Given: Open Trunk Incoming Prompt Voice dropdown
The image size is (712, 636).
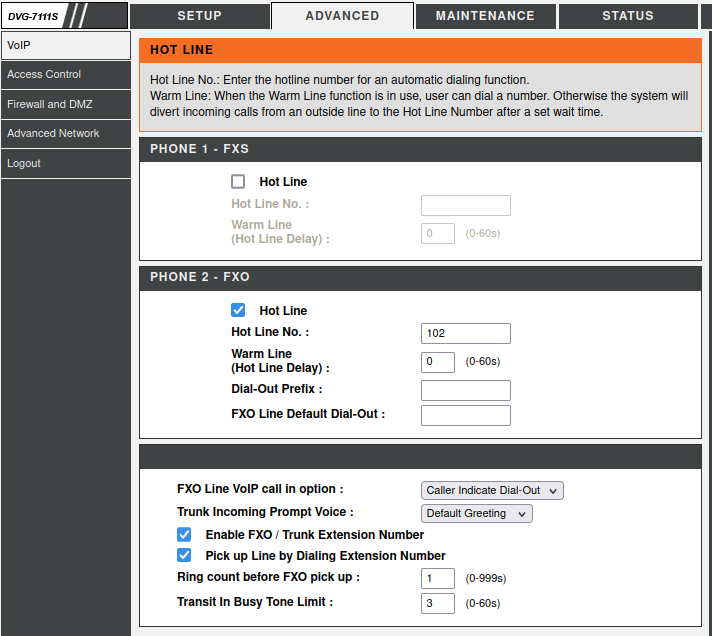Looking at the screenshot, I should [x=476, y=513].
